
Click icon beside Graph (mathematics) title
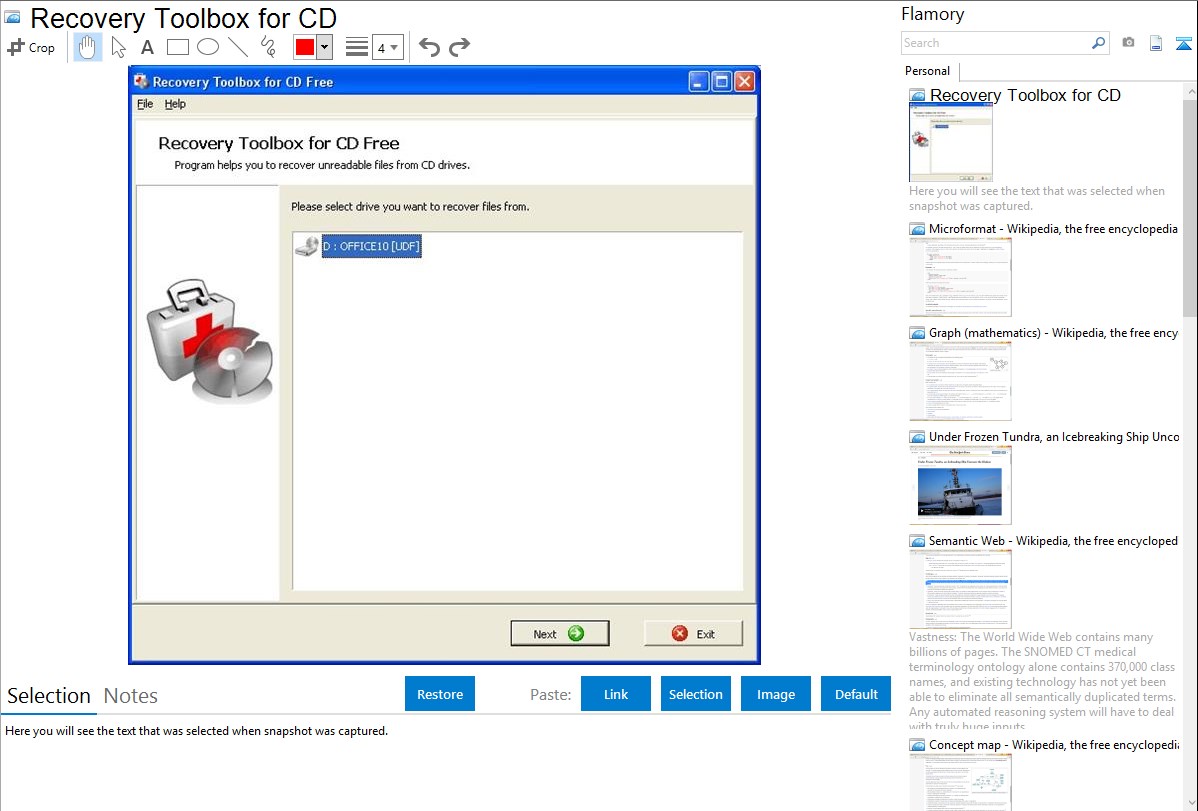coord(917,333)
